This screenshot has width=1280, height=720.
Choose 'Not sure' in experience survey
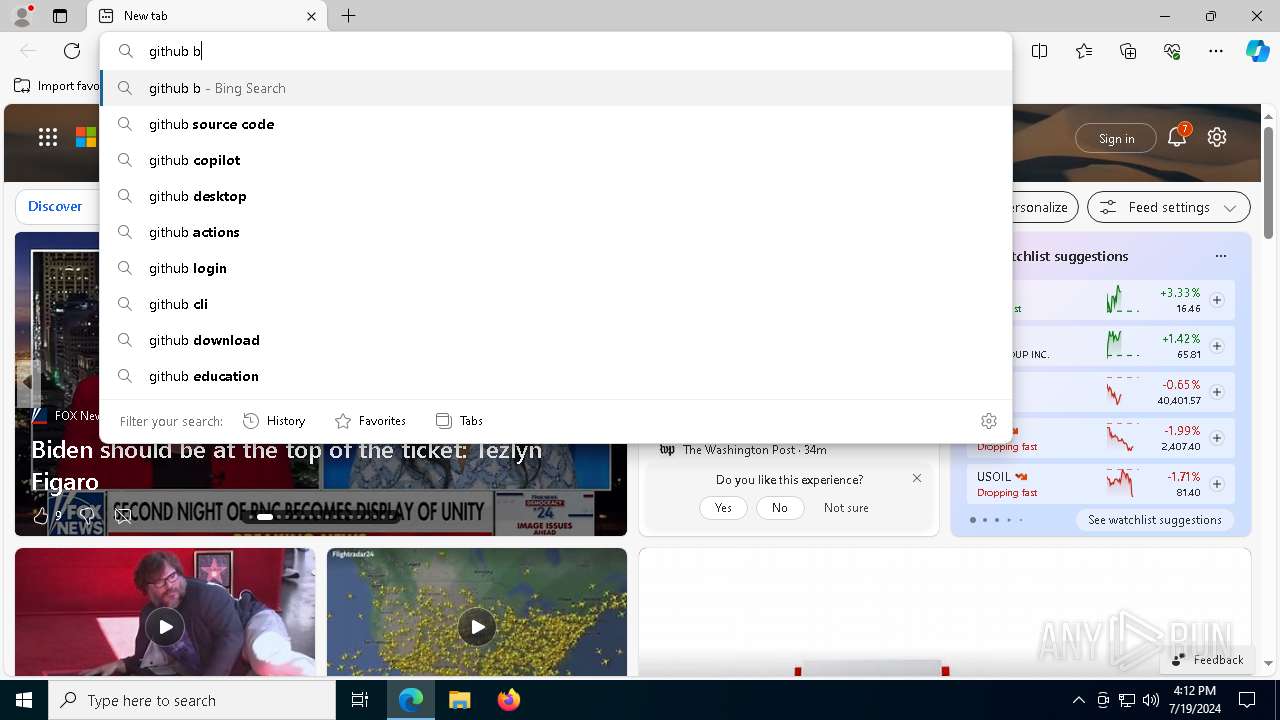846,508
